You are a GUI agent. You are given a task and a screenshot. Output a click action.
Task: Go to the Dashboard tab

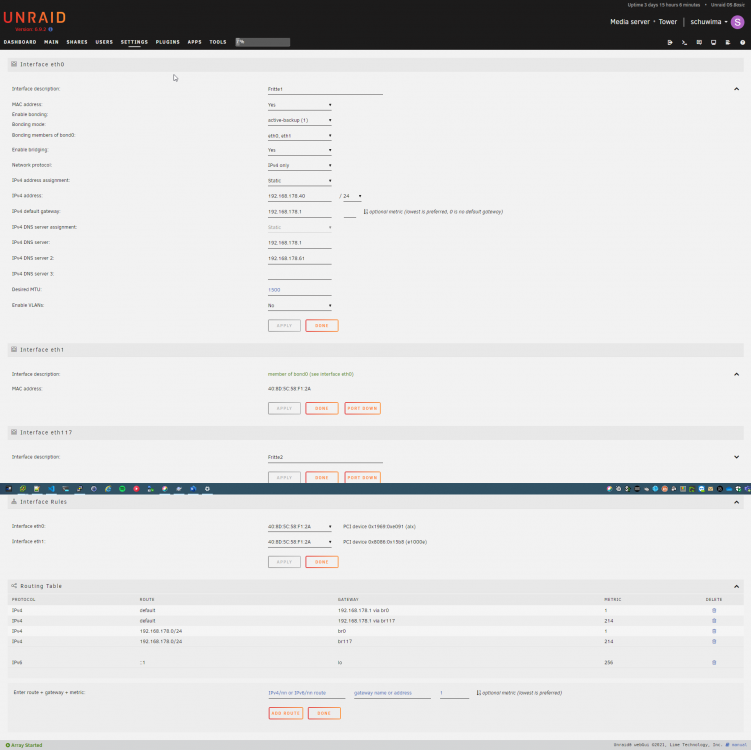(x=20, y=42)
